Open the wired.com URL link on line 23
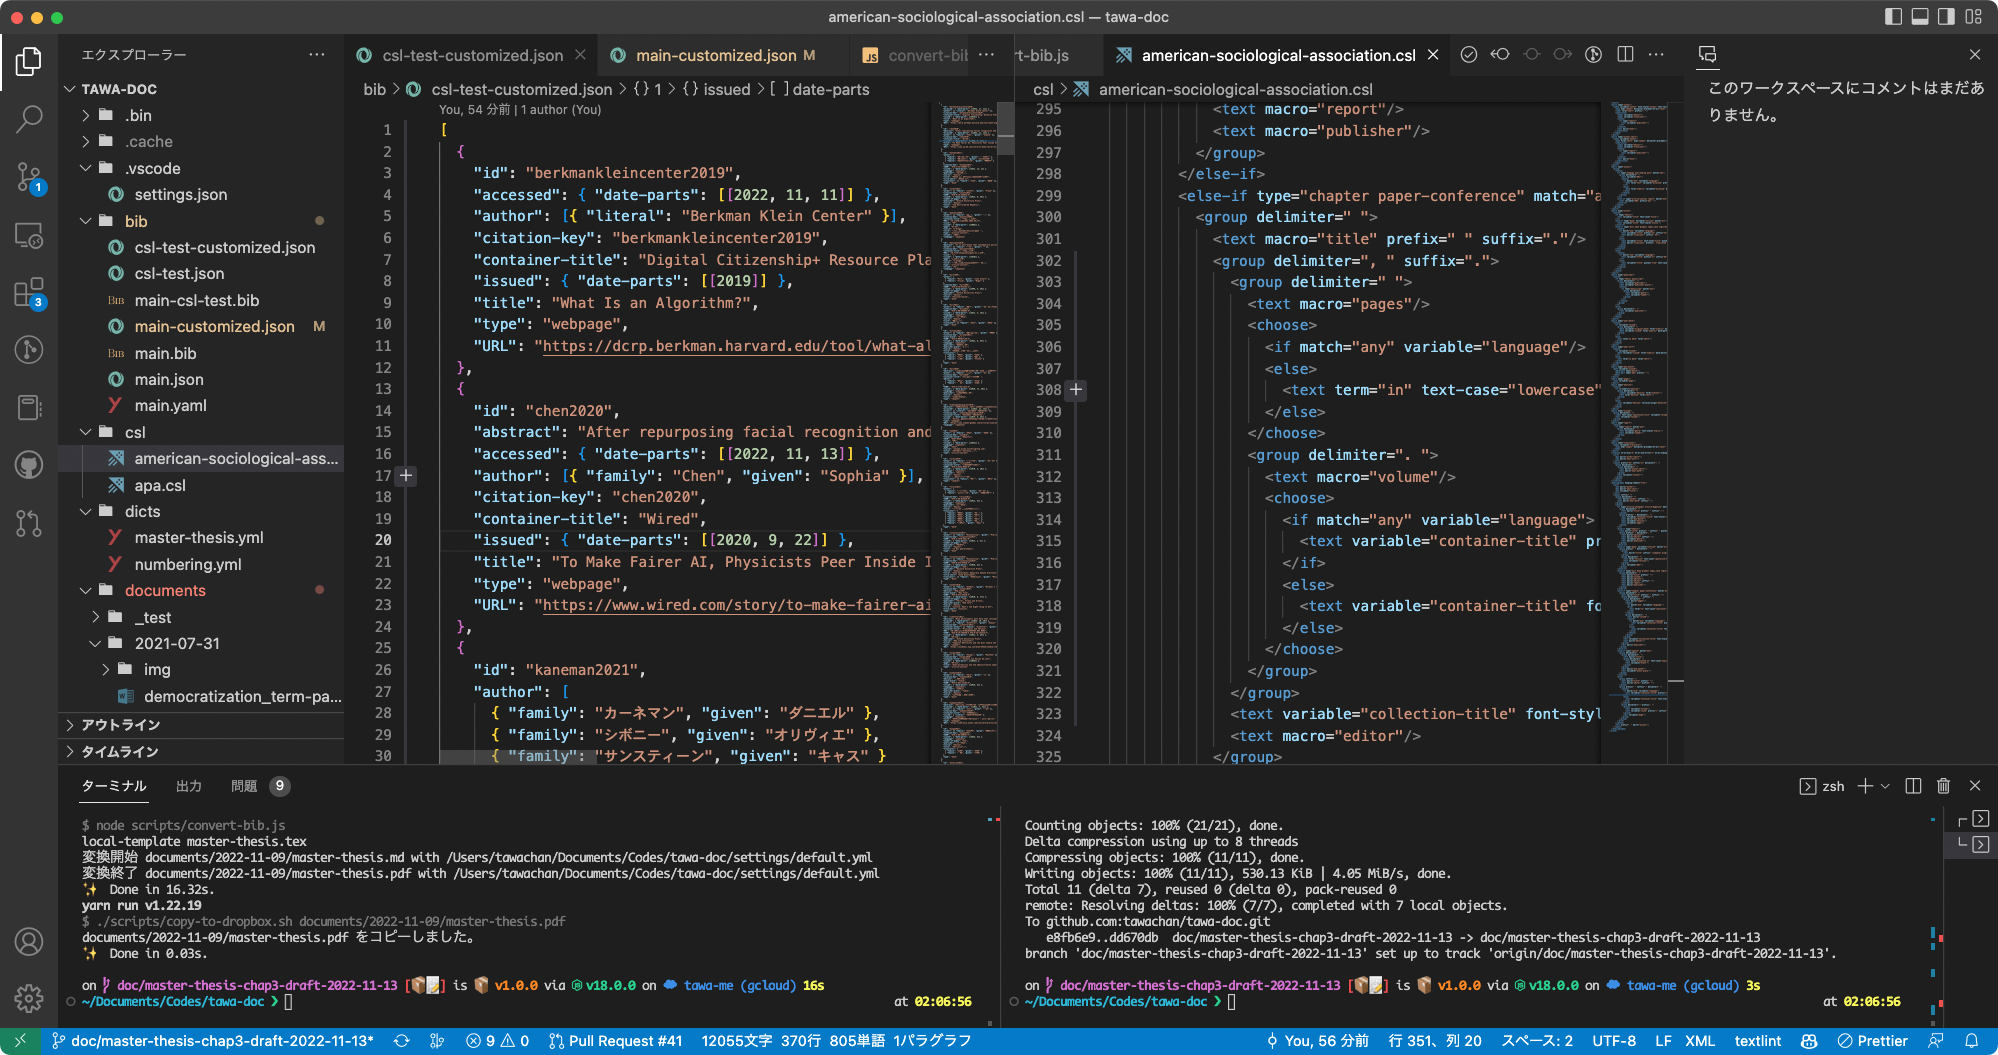1998x1055 pixels. pyautogui.click(x=736, y=605)
